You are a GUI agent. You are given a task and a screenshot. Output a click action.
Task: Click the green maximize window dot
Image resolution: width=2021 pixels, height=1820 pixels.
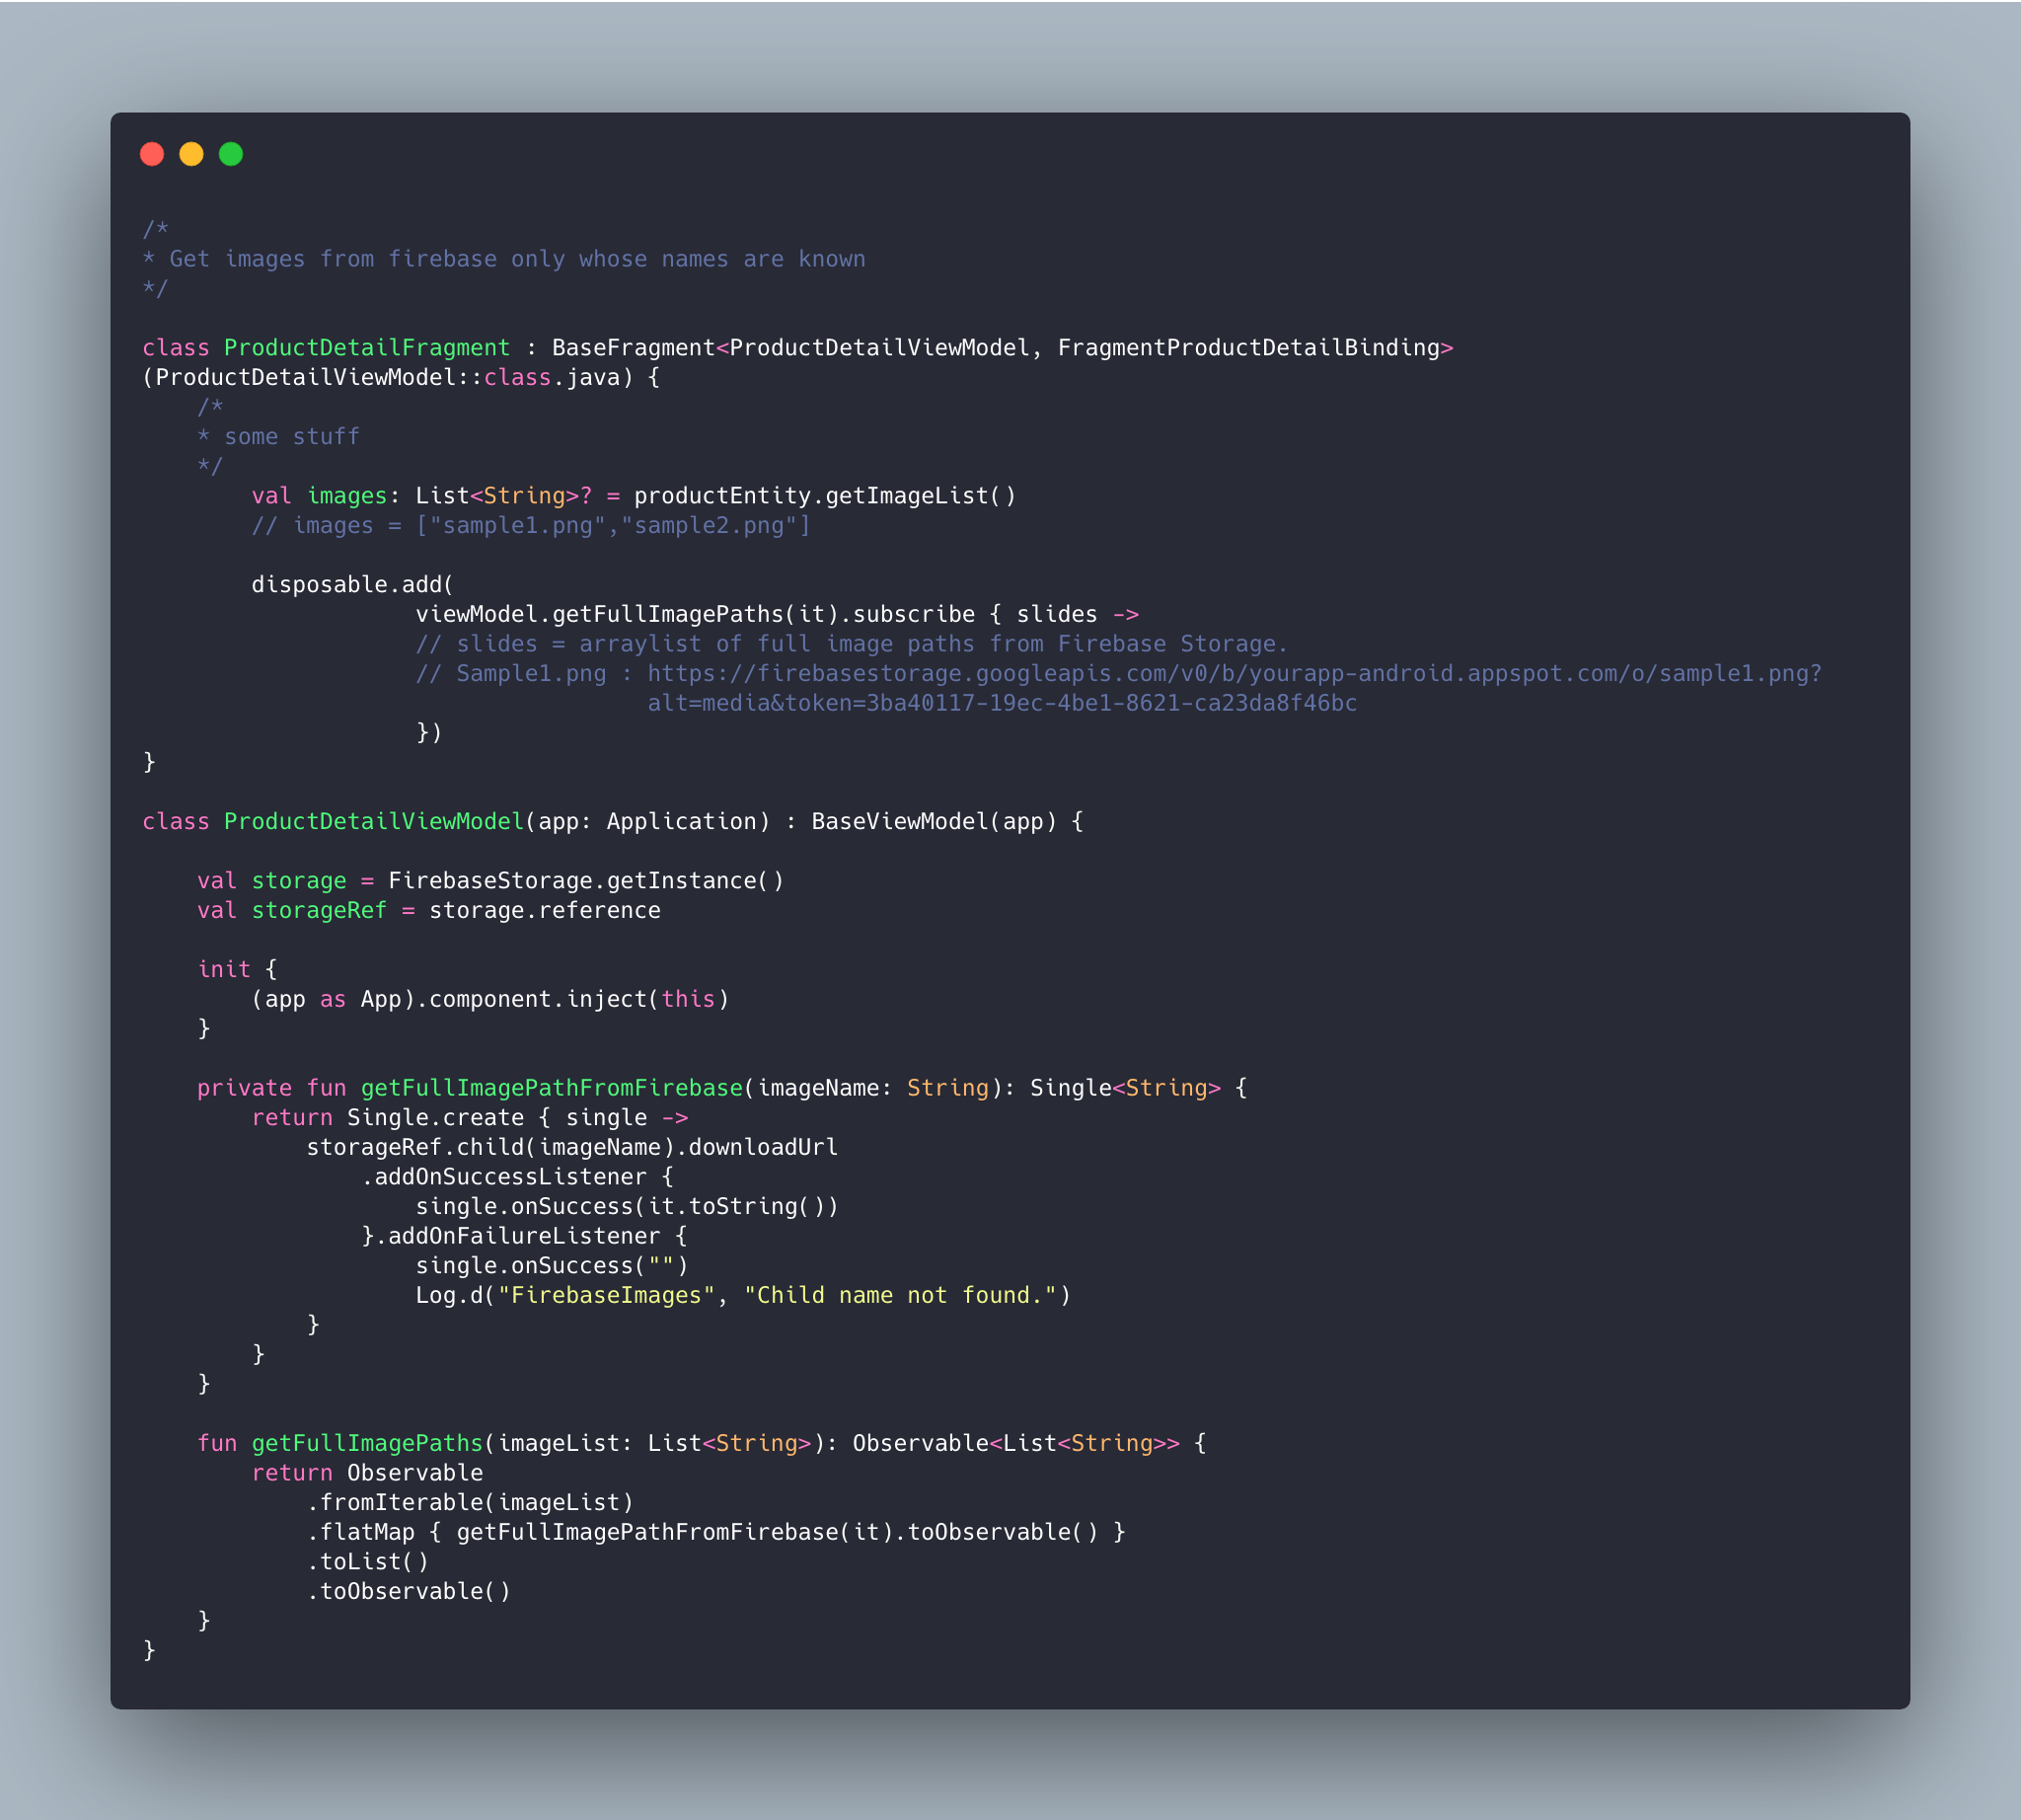coord(231,154)
